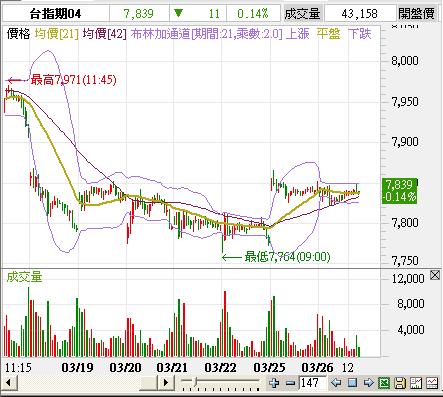Image resolution: width=443 pixels, height=397 pixels.
Task: Click the blue left arrow icon
Action: pyautogui.click(x=336, y=382)
